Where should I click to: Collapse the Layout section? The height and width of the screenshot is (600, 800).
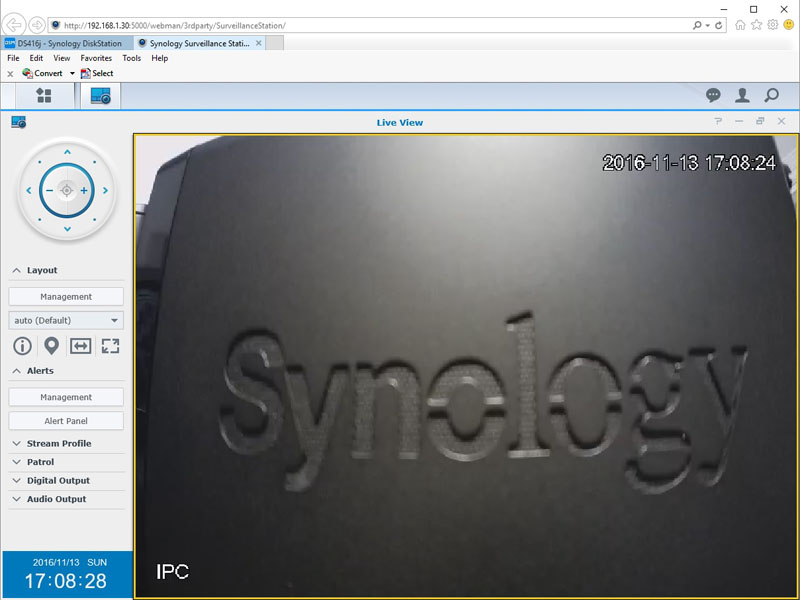click(16, 270)
